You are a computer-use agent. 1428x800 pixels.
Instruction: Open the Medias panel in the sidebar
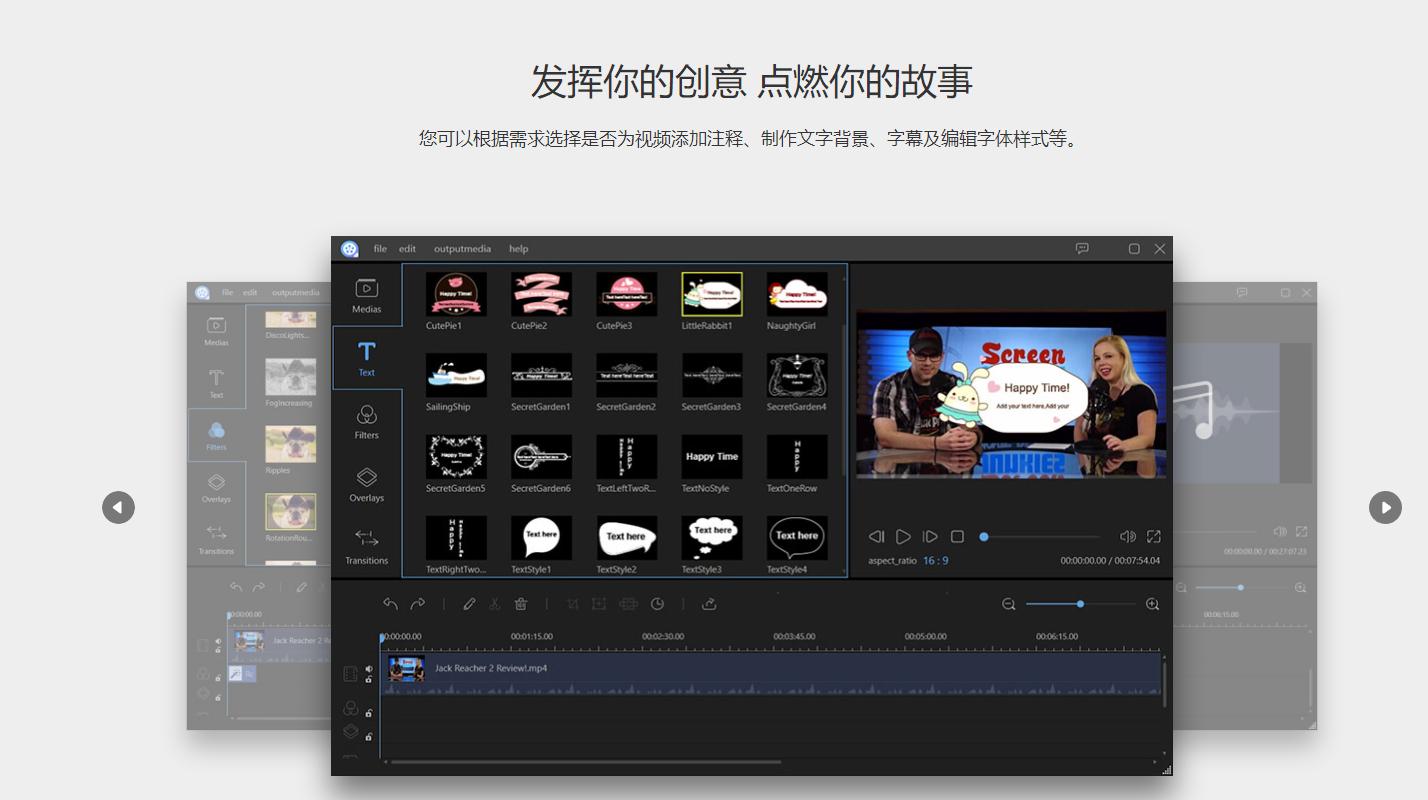367,296
